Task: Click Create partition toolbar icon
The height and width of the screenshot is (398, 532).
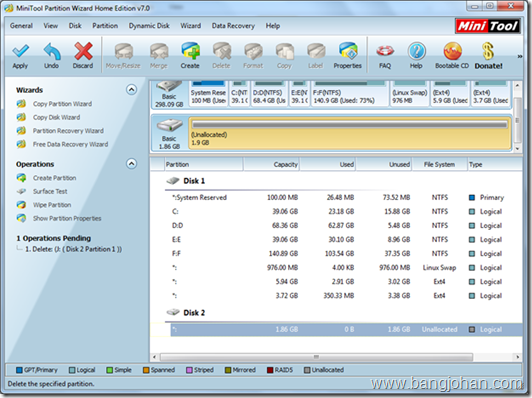Action: point(190,51)
